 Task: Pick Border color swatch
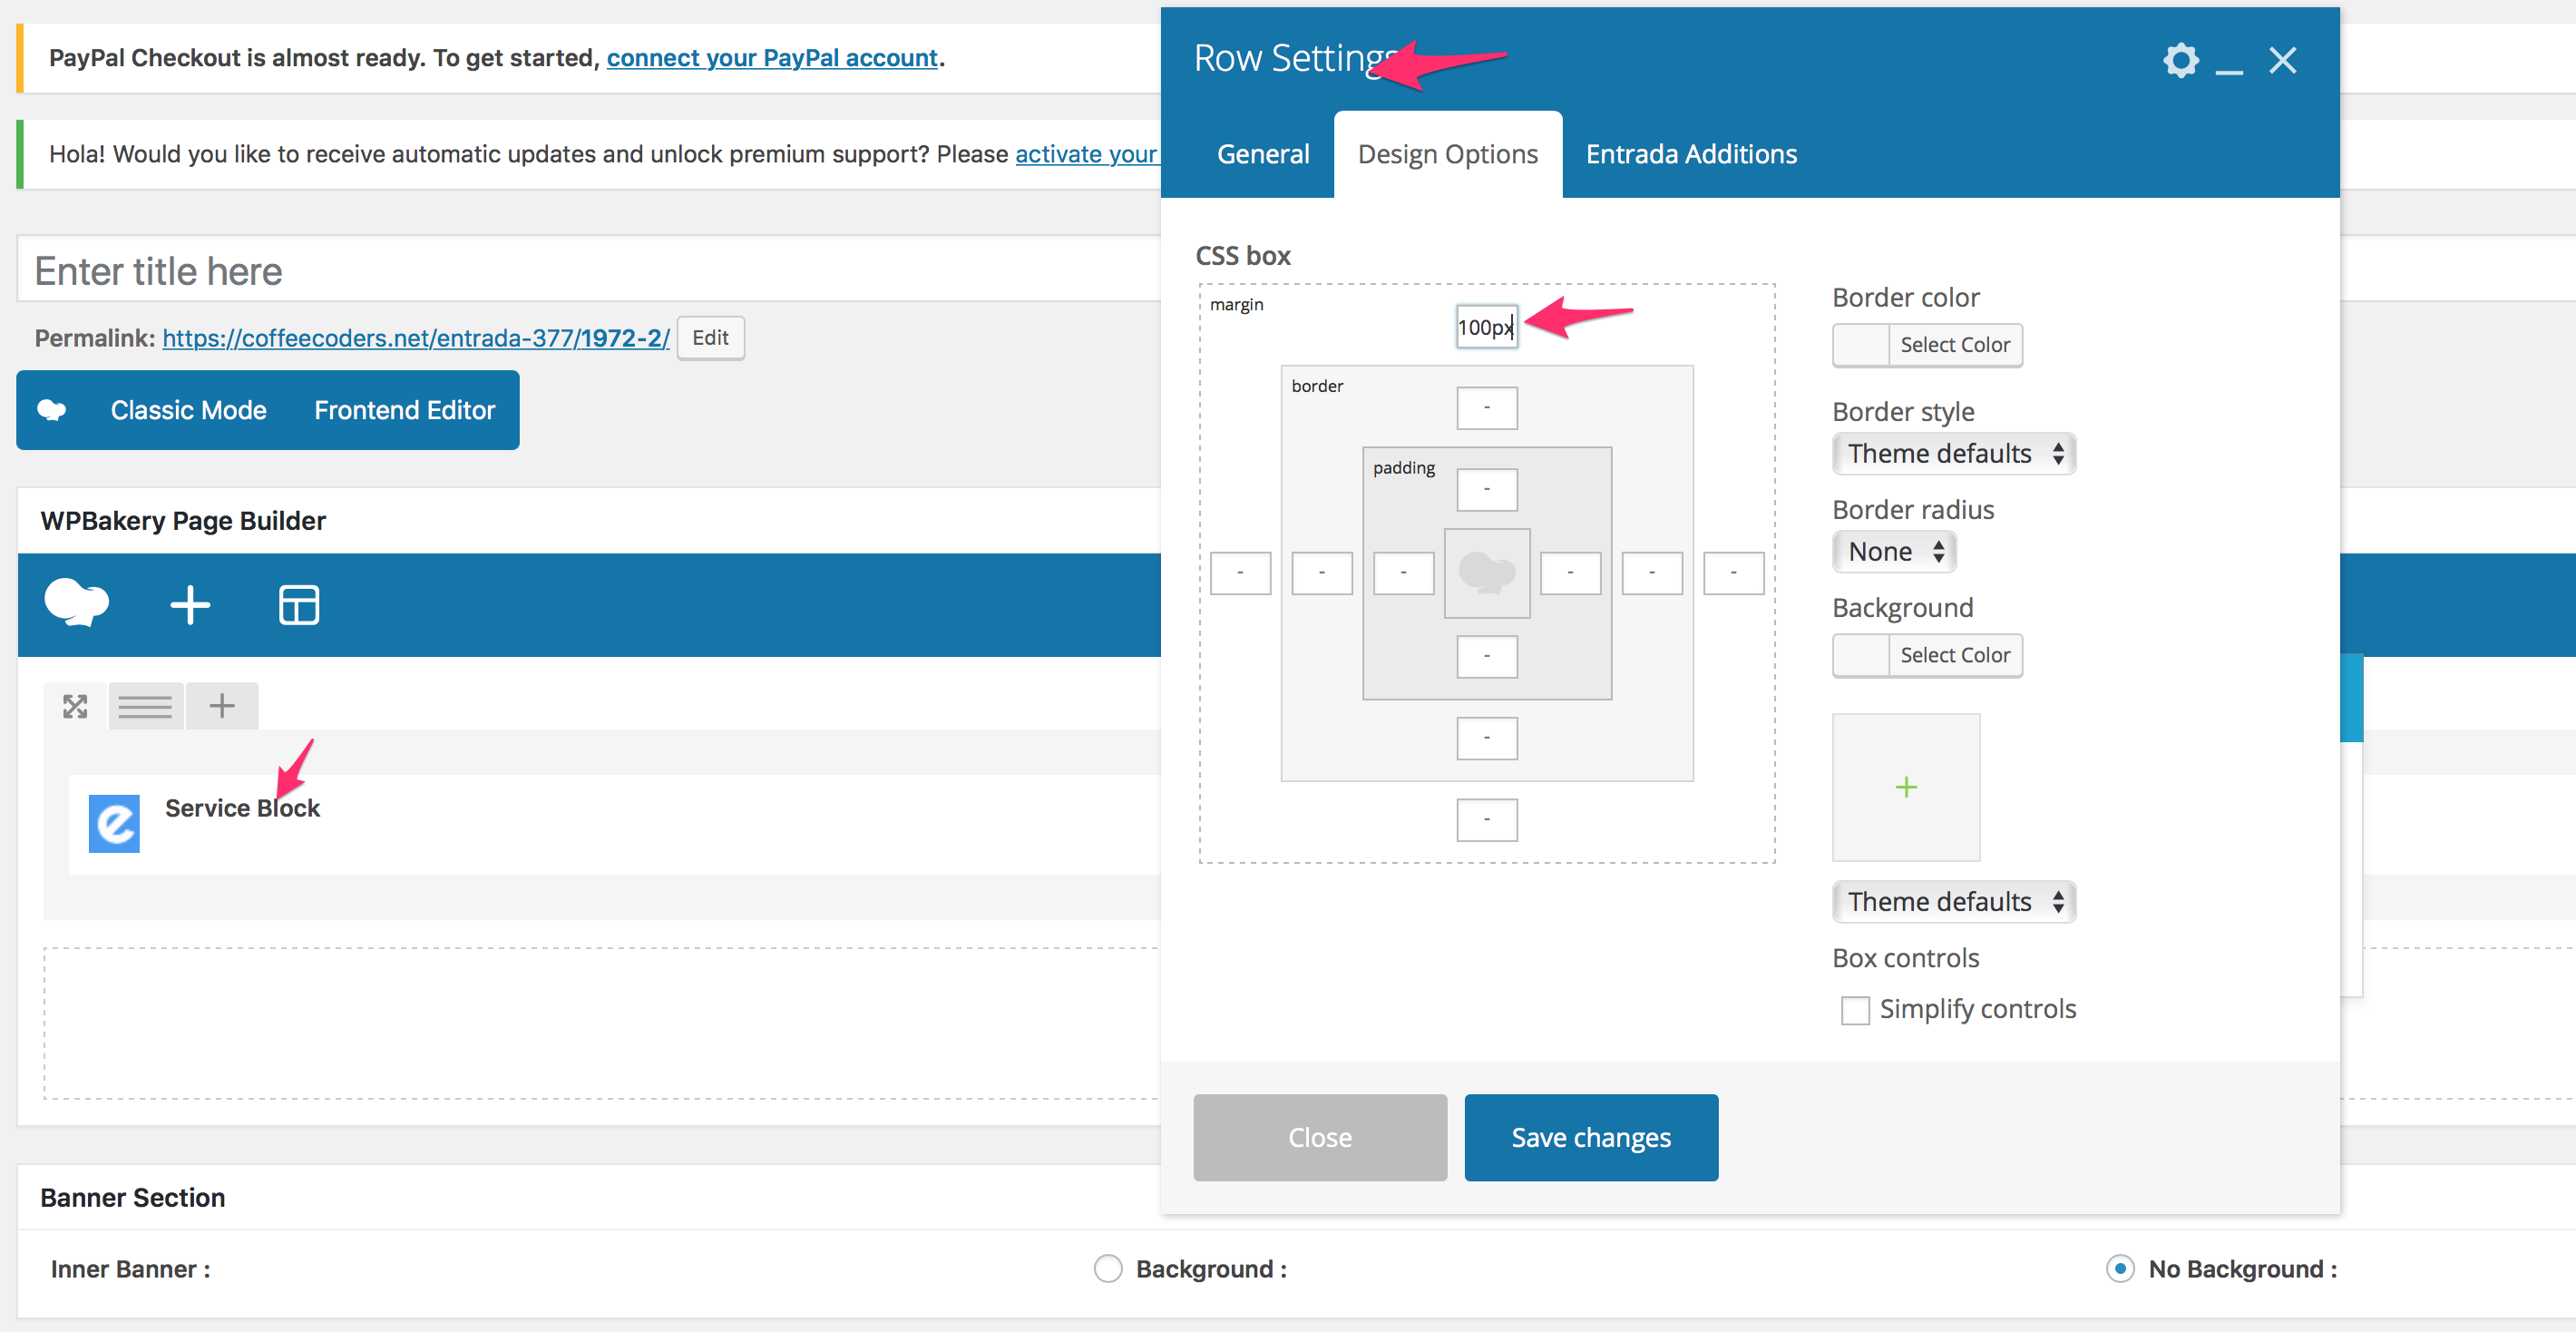click(x=1861, y=345)
